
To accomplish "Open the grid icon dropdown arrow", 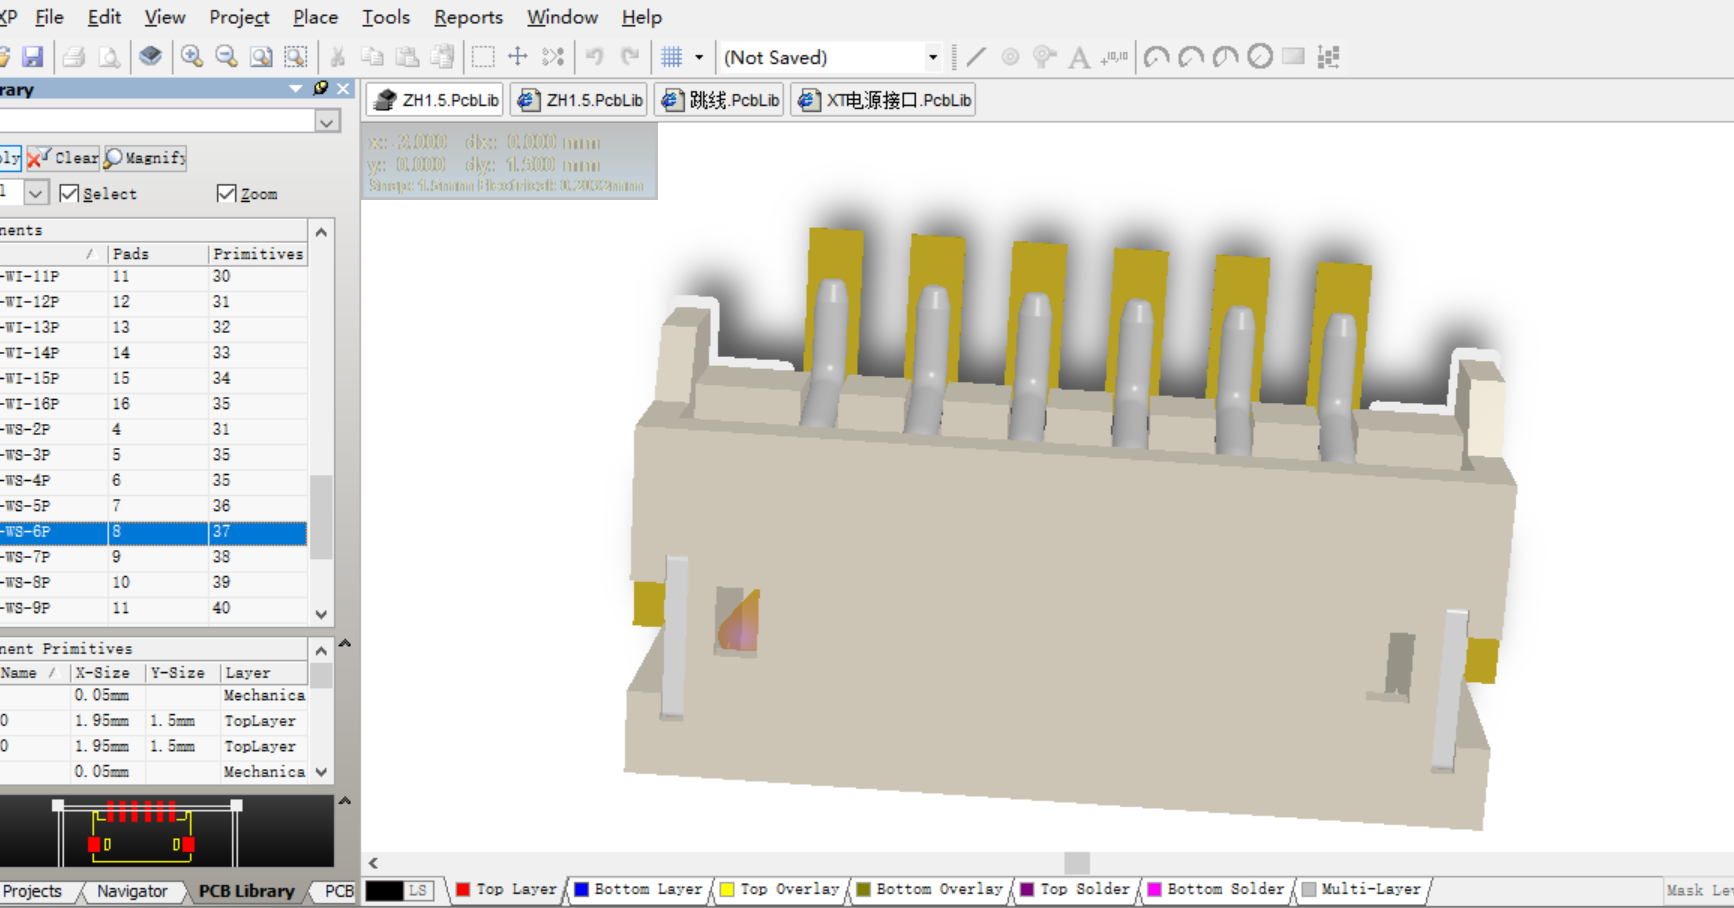I will click(699, 57).
